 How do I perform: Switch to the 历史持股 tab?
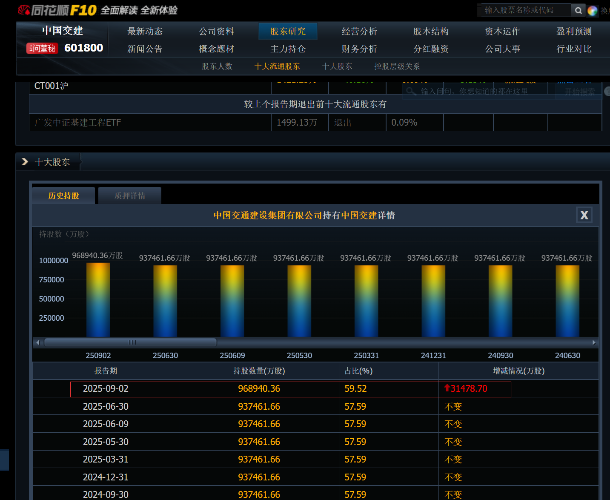(x=63, y=196)
